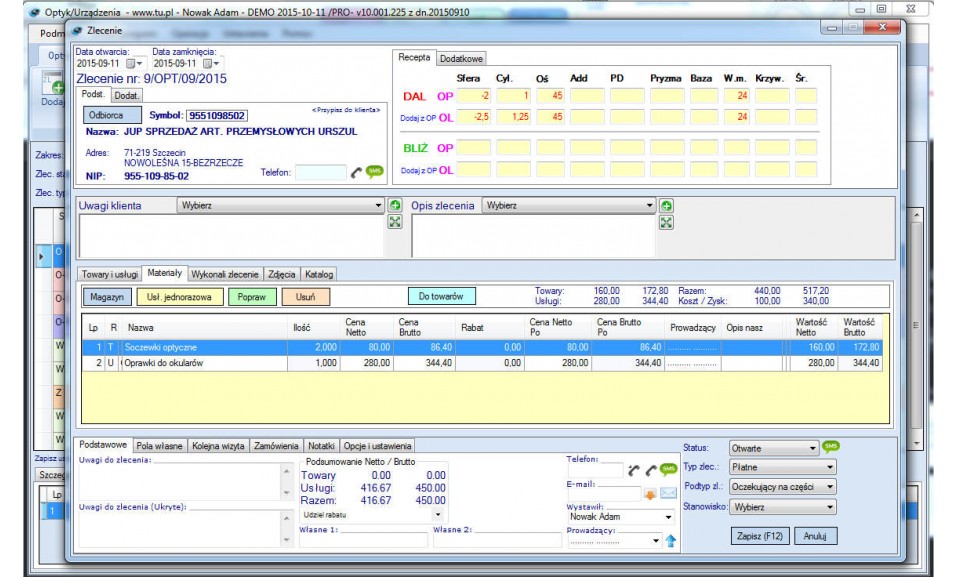The image size is (957, 577).
Task: Expand Uwagi klienta text area with fullscreen icon
Action: (395, 222)
